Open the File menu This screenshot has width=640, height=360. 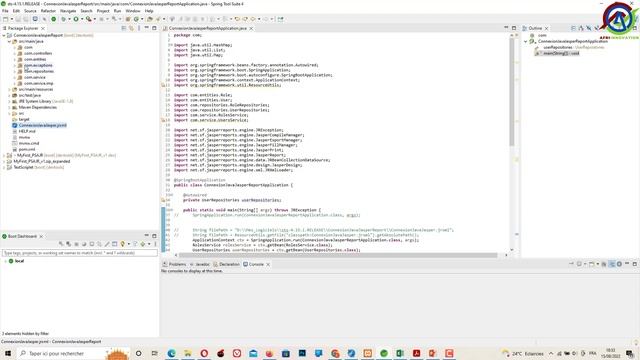tap(5, 11)
